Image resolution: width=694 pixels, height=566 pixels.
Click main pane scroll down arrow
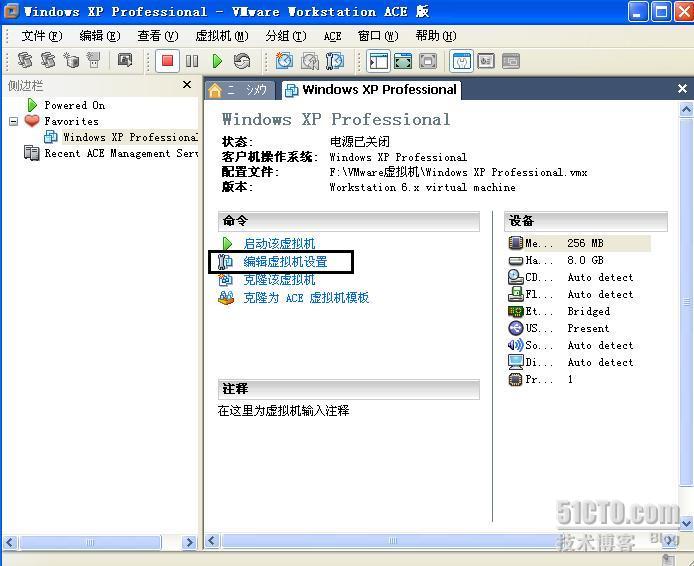[x=686, y=523]
